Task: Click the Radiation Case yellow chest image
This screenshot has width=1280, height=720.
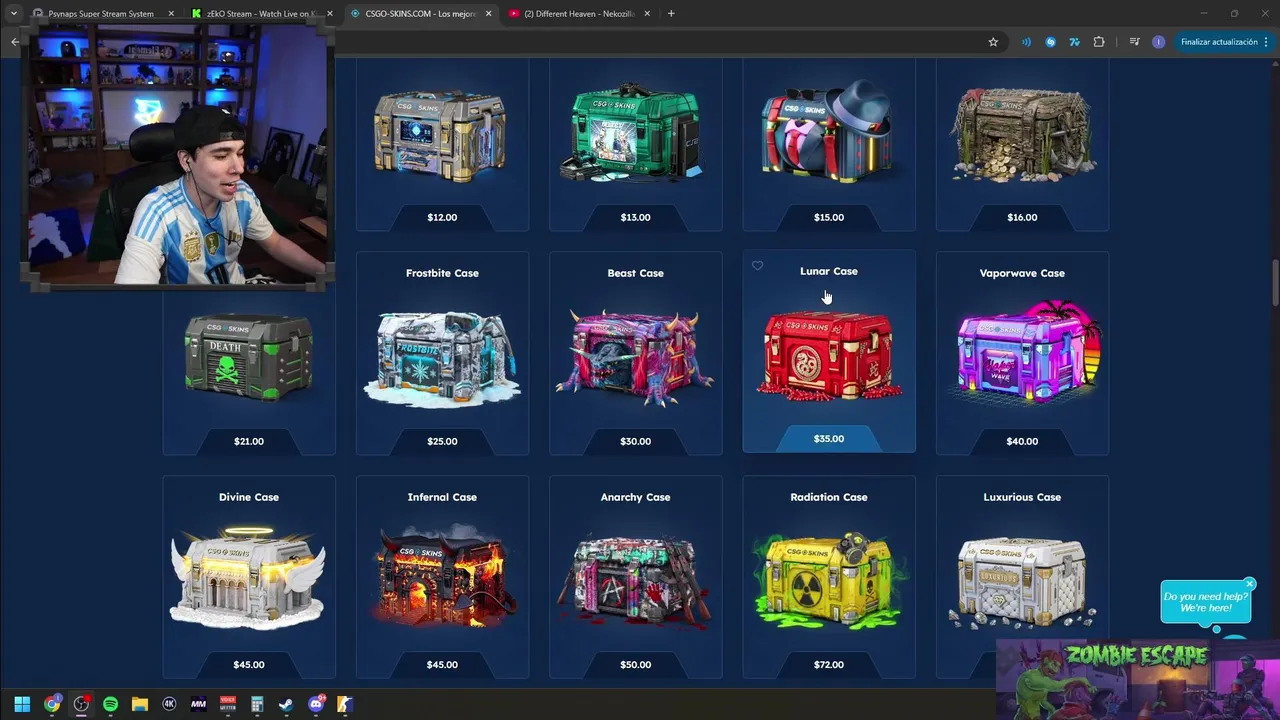Action: pyautogui.click(x=829, y=580)
